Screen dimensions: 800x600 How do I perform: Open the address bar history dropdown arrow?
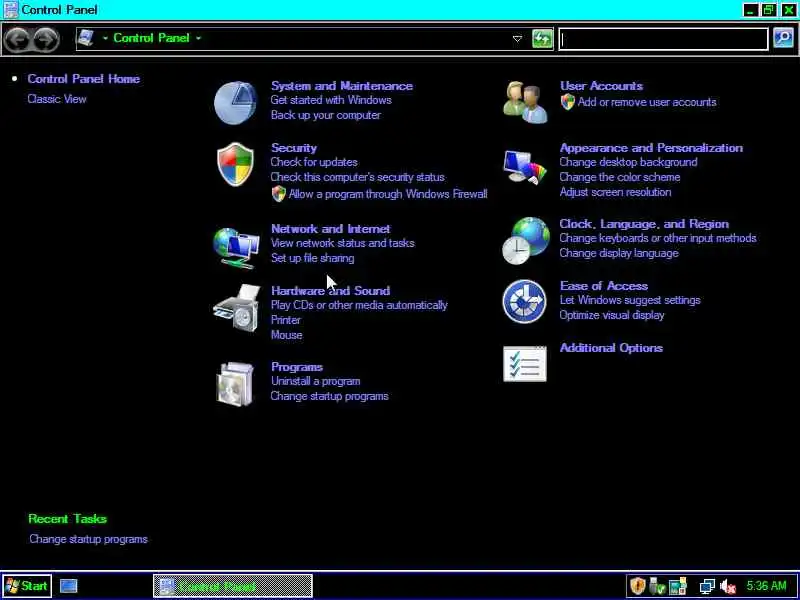click(x=517, y=39)
